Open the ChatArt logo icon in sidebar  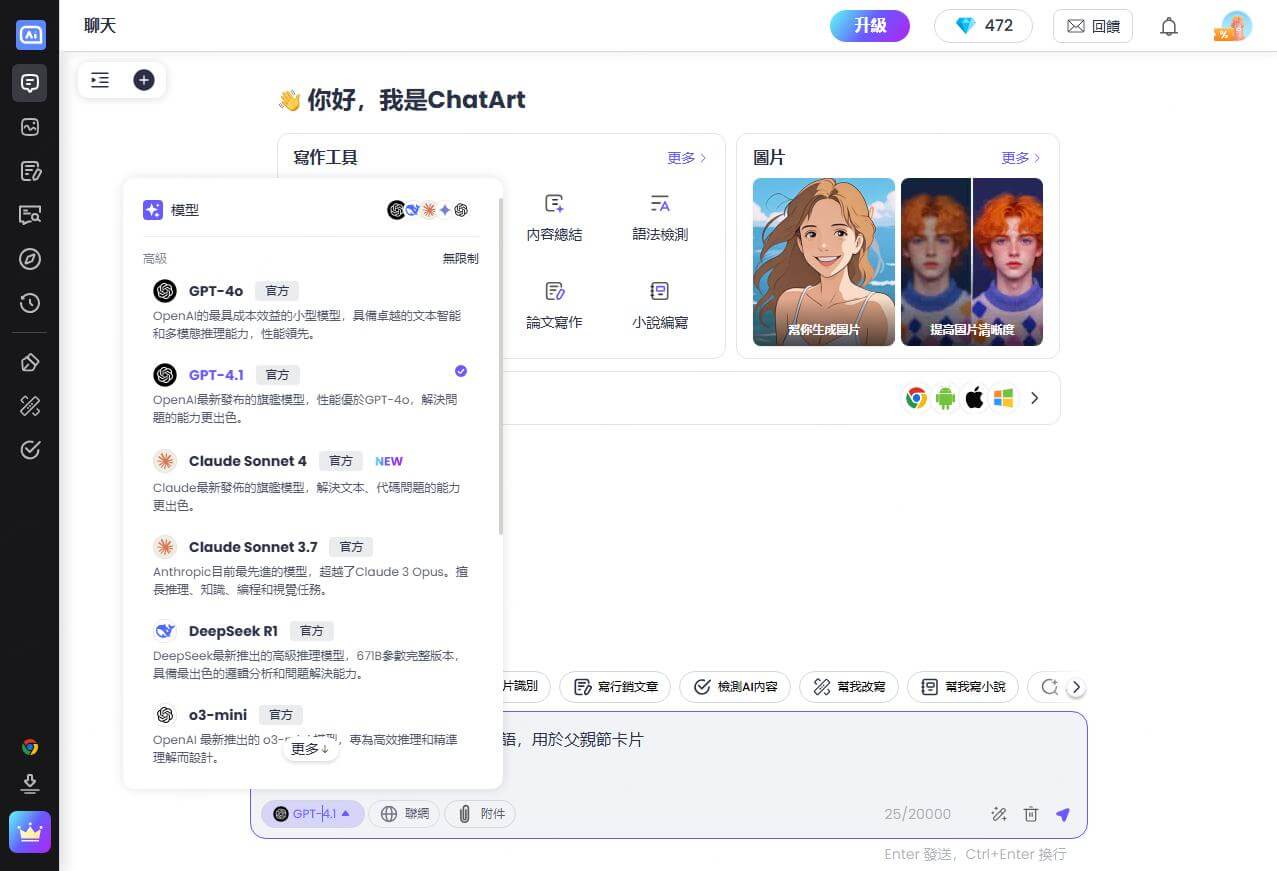(x=30, y=34)
